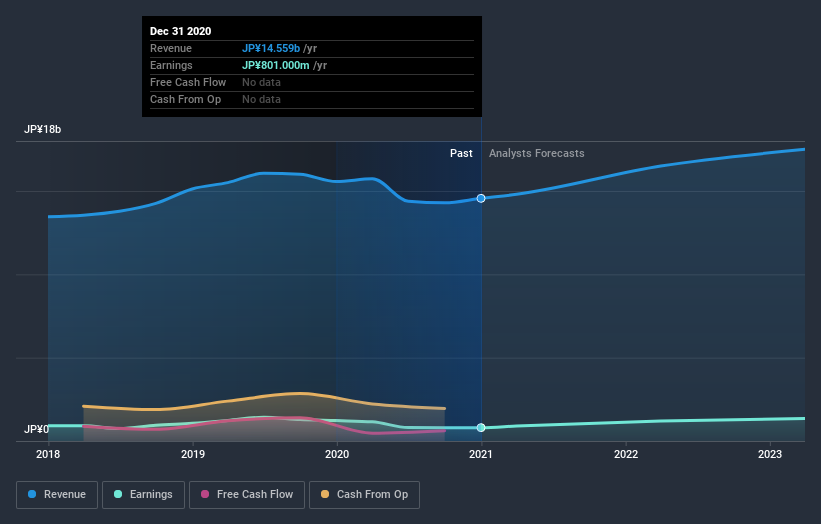
Task: Click the Past label
Action: click(x=461, y=153)
